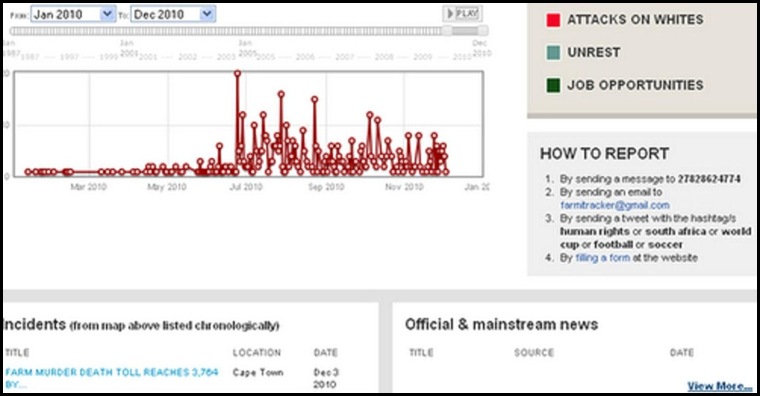Open the 'filling a form' link

[603, 258]
